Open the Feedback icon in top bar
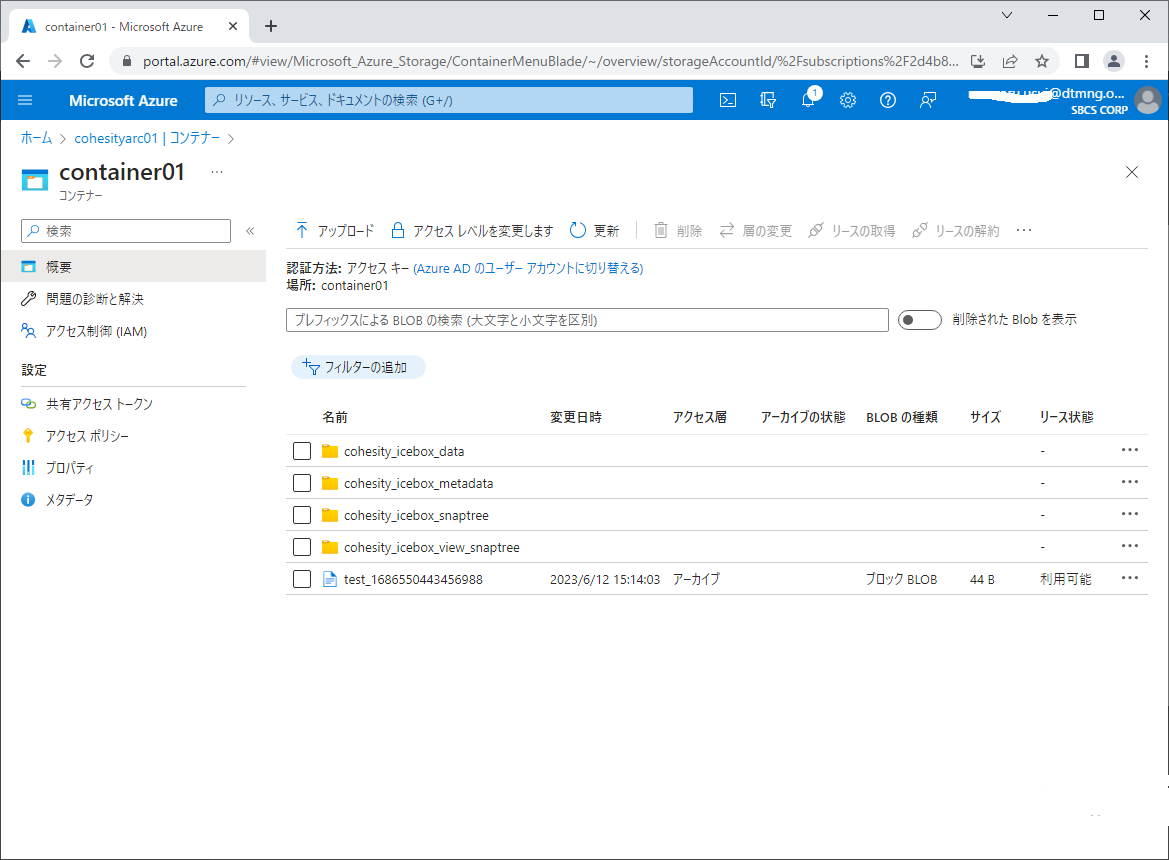The width and height of the screenshot is (1169, 860). [928, 100]
